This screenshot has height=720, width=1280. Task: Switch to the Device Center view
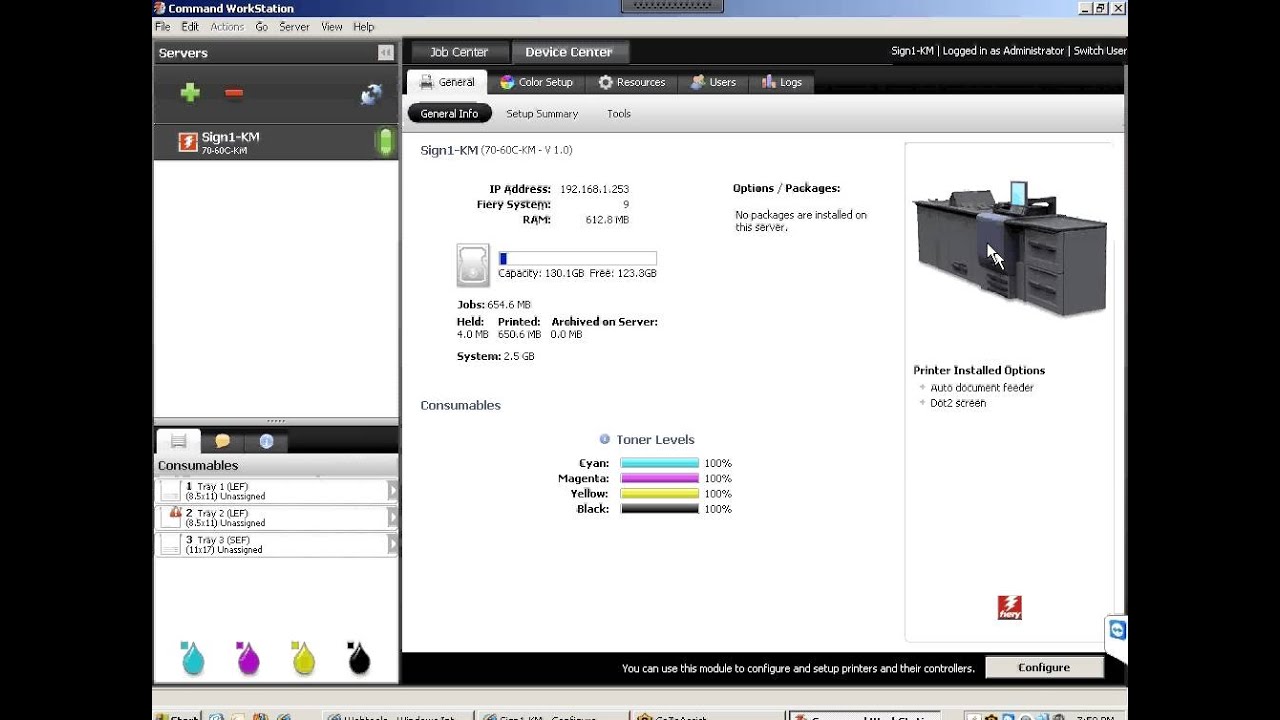569,52
